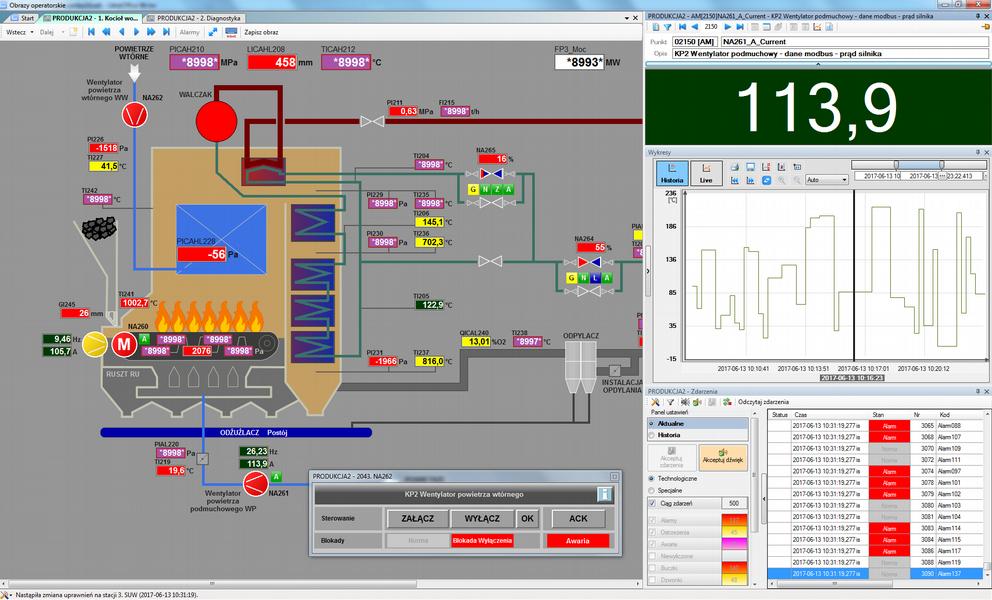The image size is (992, 600).
Task: Click the screen capture monitor icon
Action: [x=231, y=32]
